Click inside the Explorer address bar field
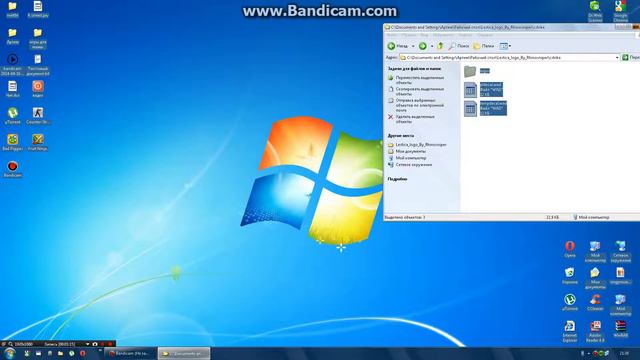Image resolution: width=640 pixels, height=360 pixels. coord(509,58)
